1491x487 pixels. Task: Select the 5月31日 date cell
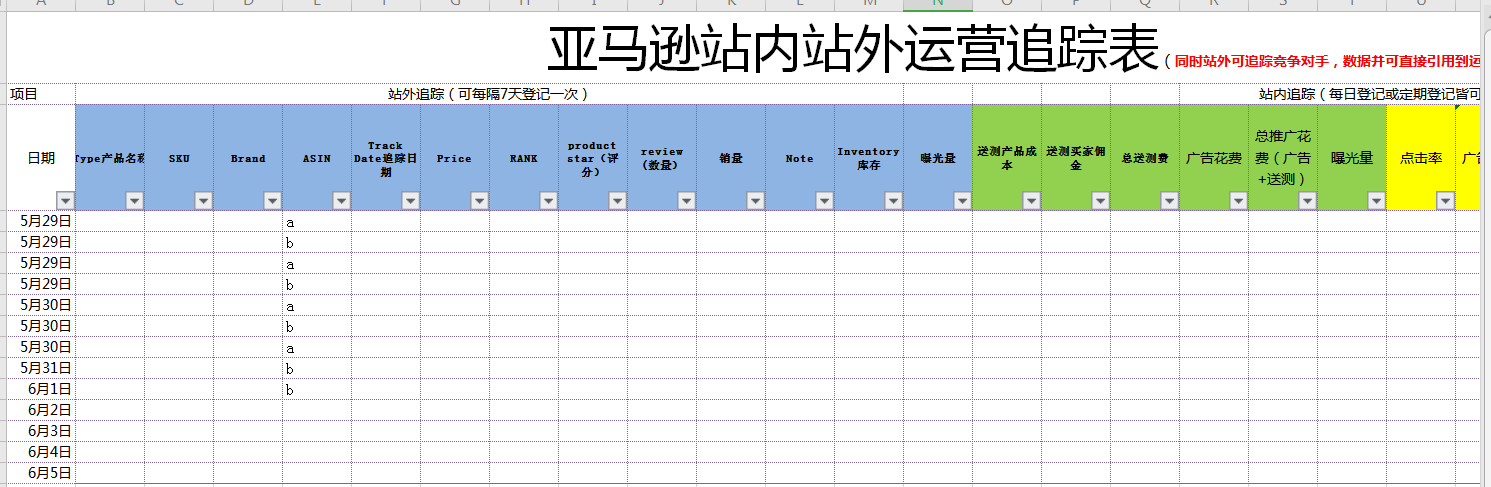(40, 368)
